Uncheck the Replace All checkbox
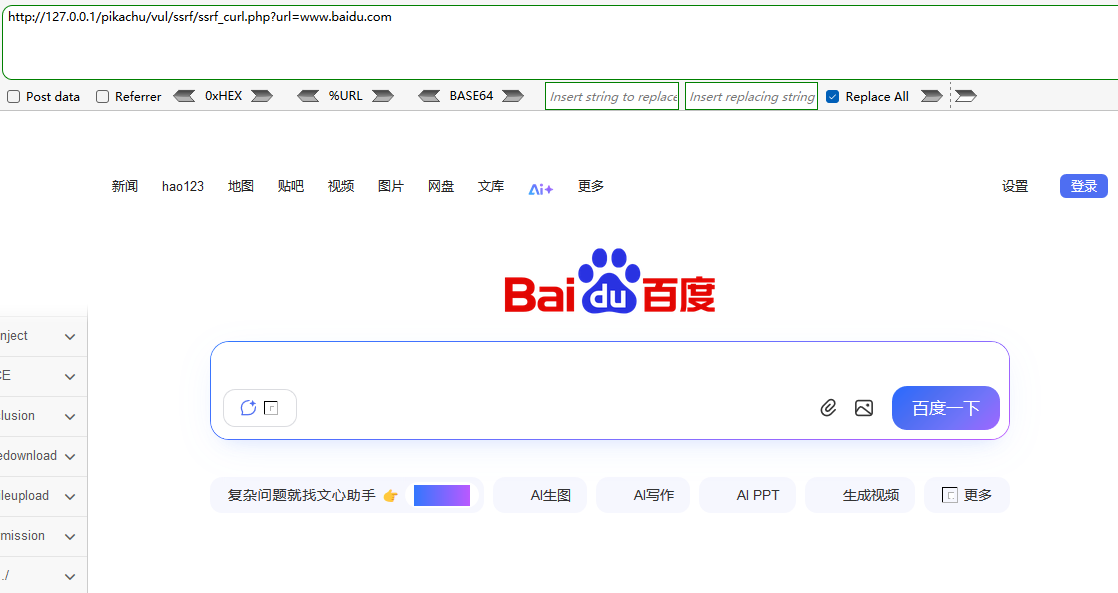 (x=832, y=96)
